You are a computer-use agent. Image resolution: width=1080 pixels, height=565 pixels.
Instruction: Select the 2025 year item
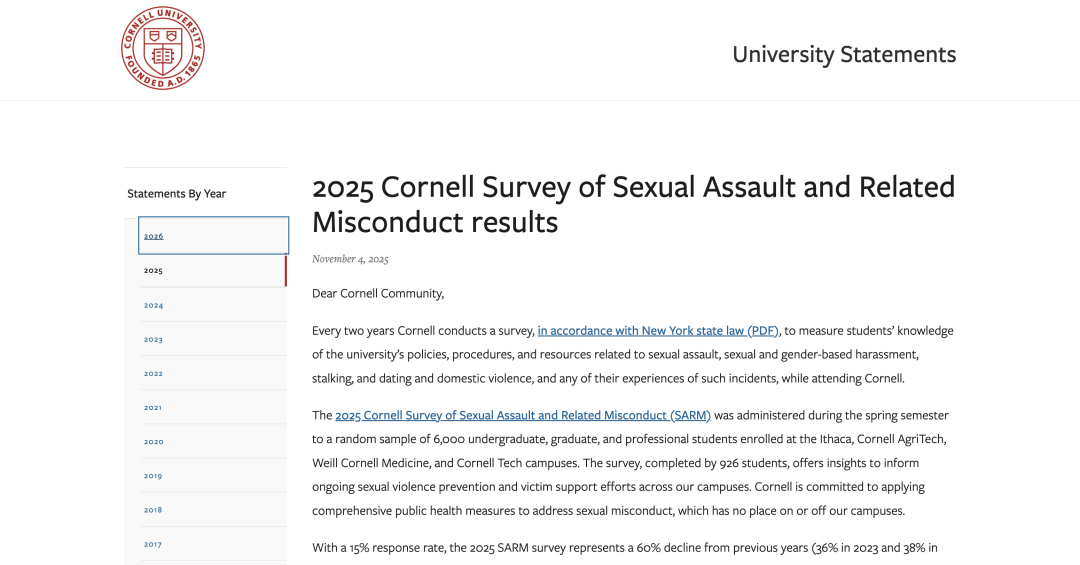click(x=212, y=271)
